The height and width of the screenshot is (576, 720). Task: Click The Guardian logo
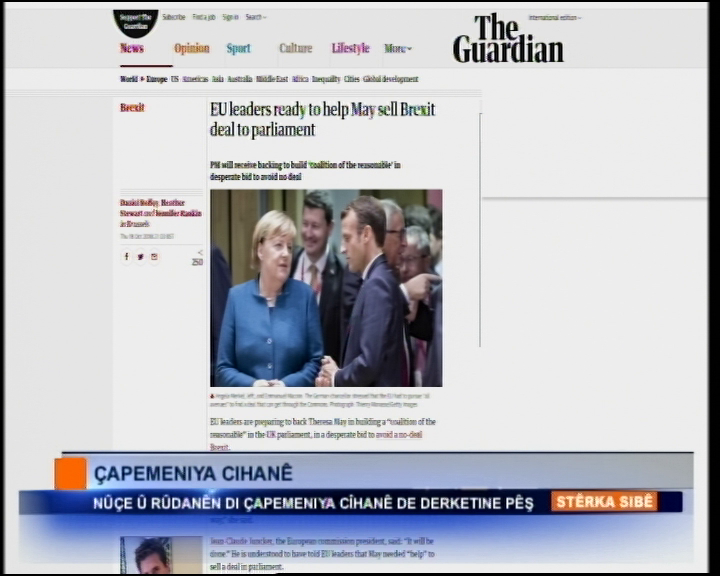coord(508,38)
